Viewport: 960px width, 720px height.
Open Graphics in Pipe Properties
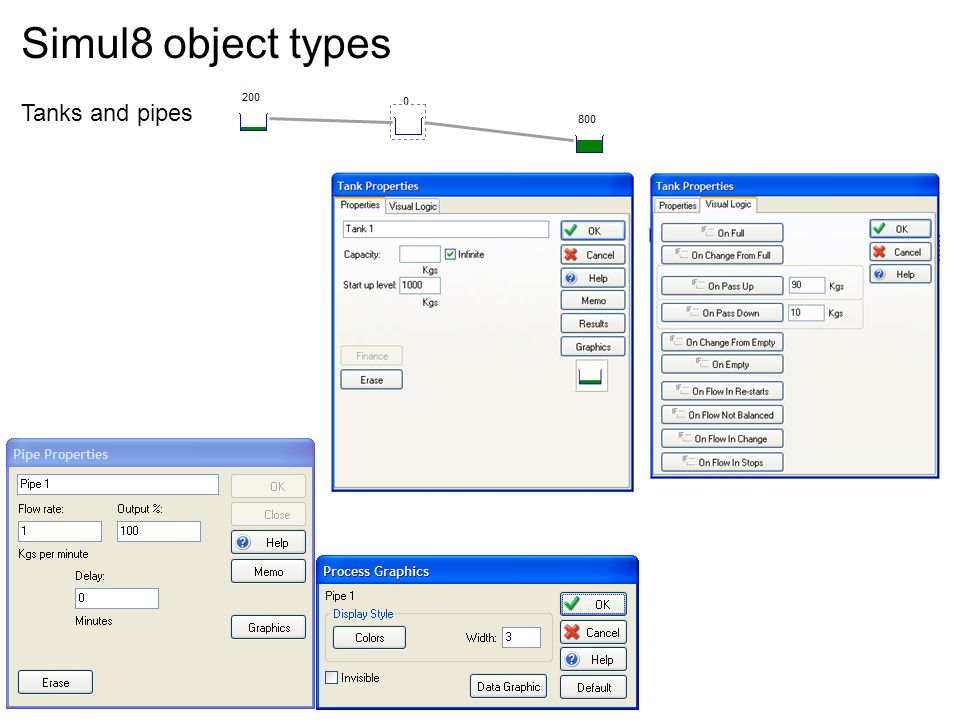click(x=268, y=628)
